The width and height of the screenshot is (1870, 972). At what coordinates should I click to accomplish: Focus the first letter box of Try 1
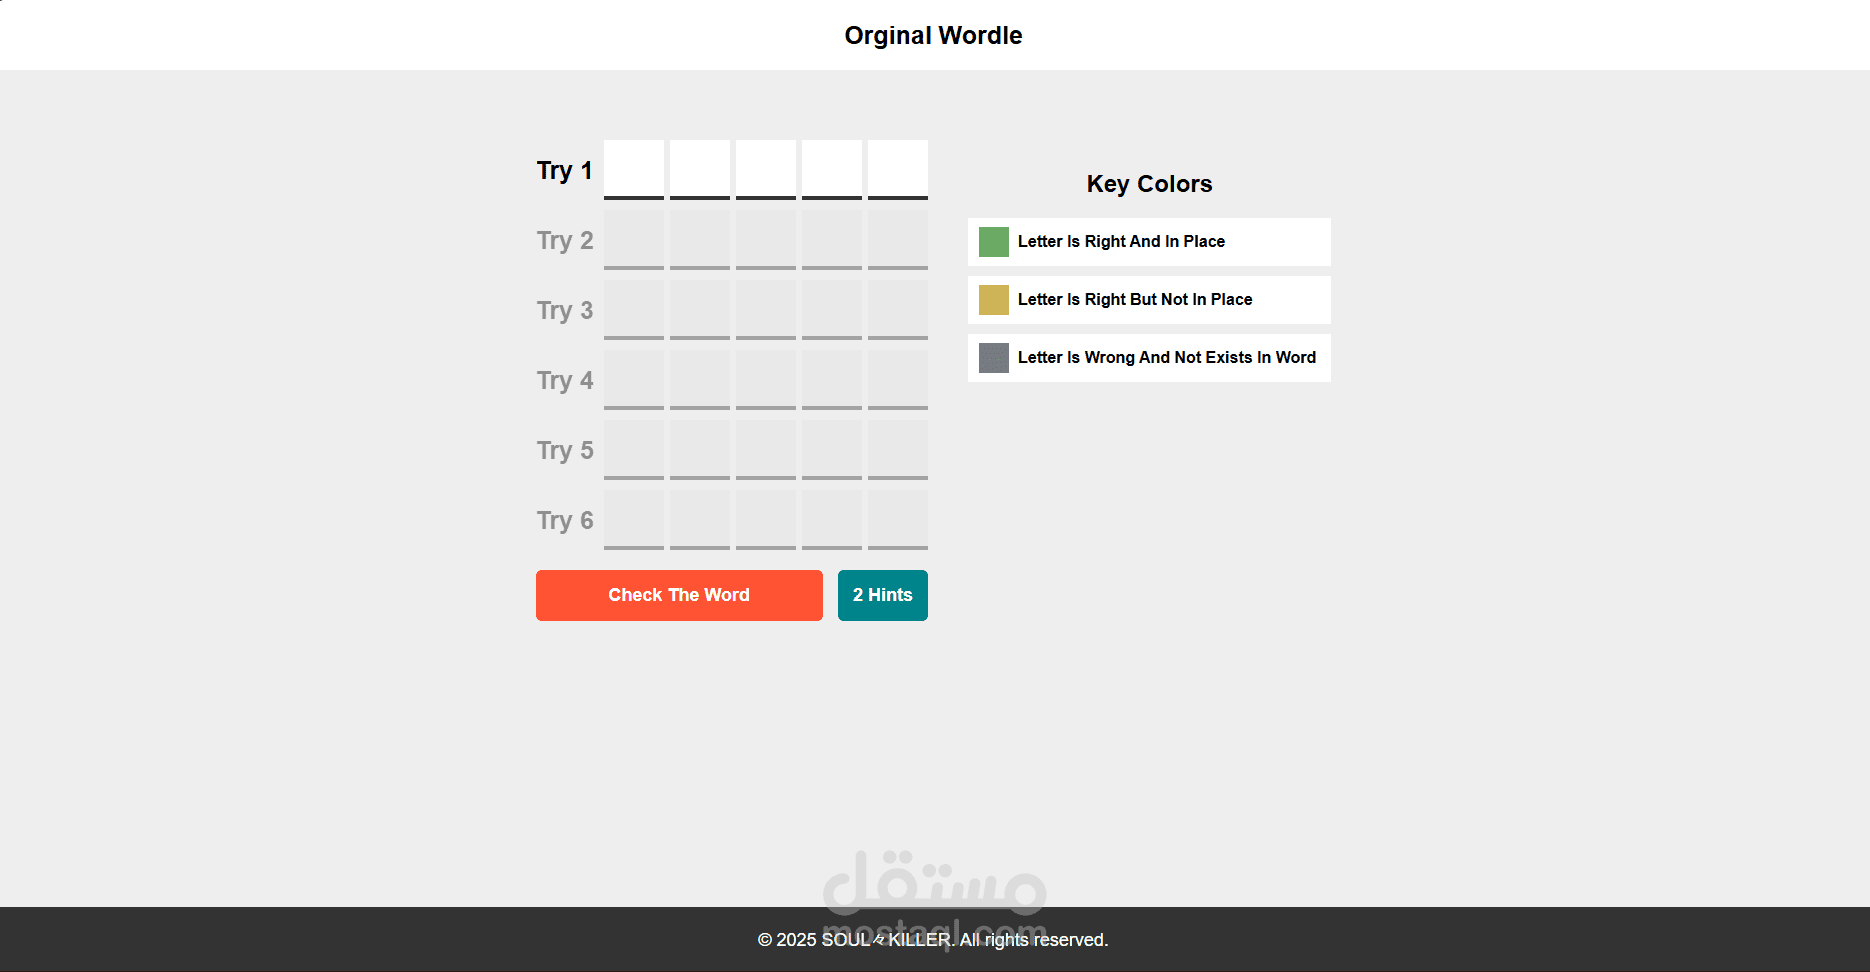(x=634, y=170)
